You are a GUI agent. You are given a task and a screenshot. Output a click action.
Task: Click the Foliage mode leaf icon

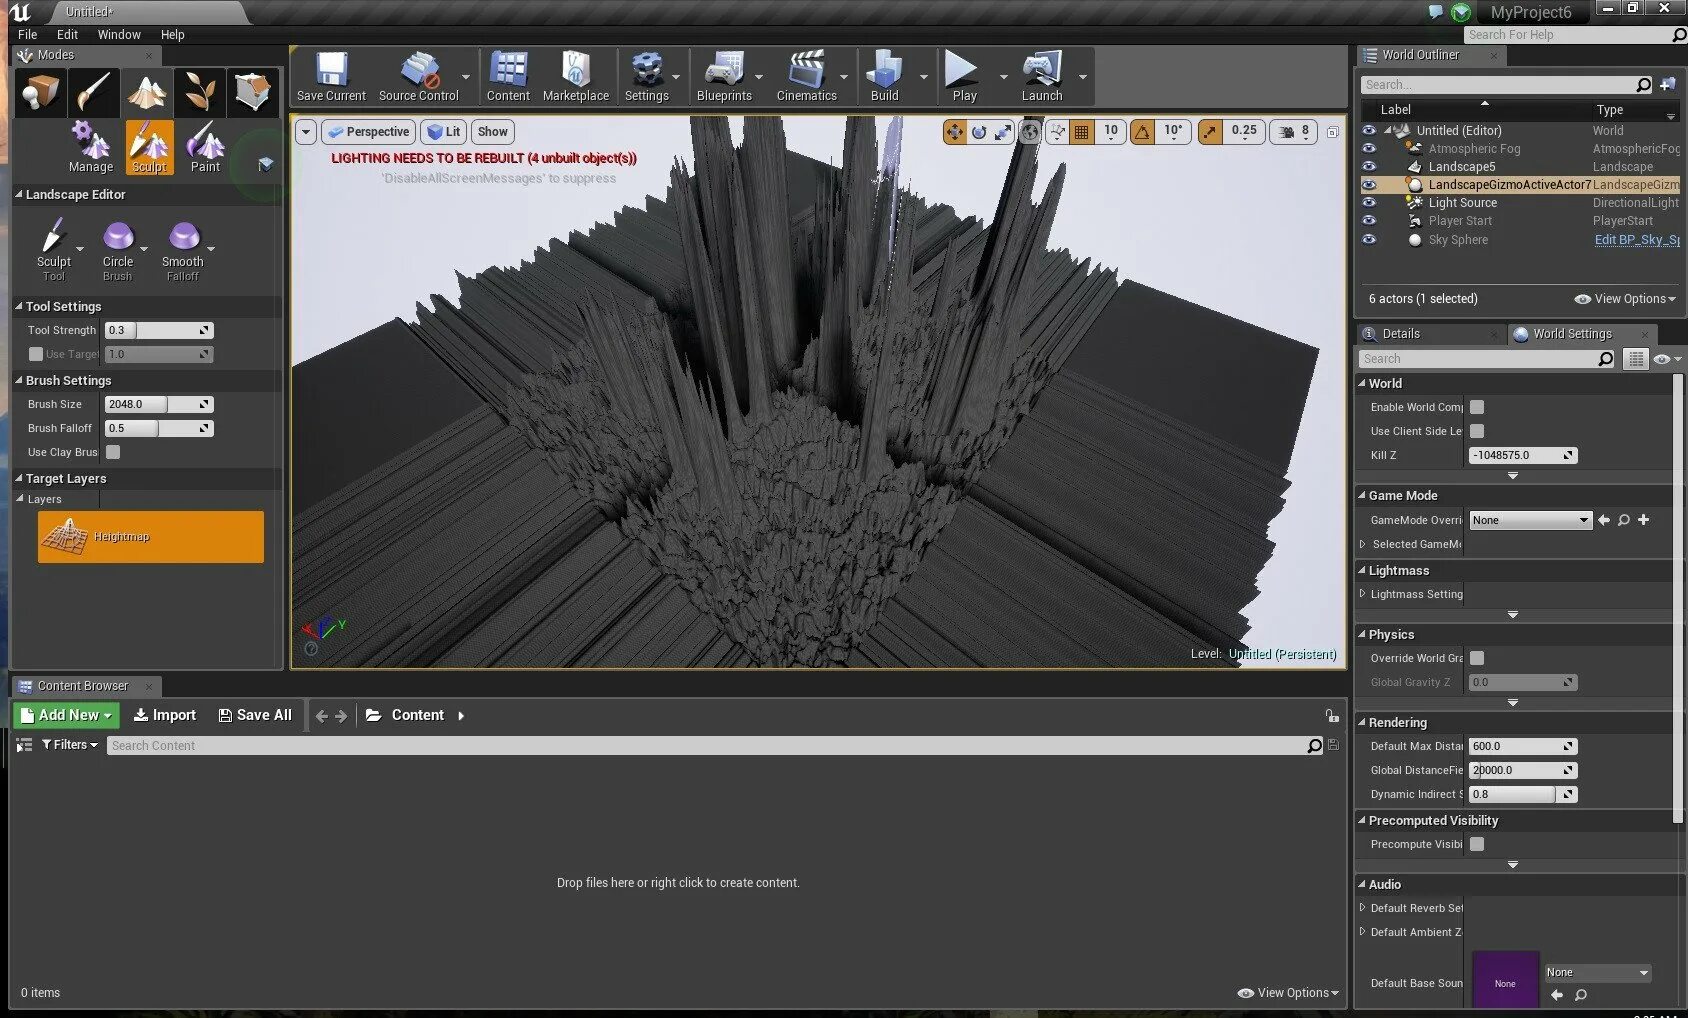[x=199, y=93]
